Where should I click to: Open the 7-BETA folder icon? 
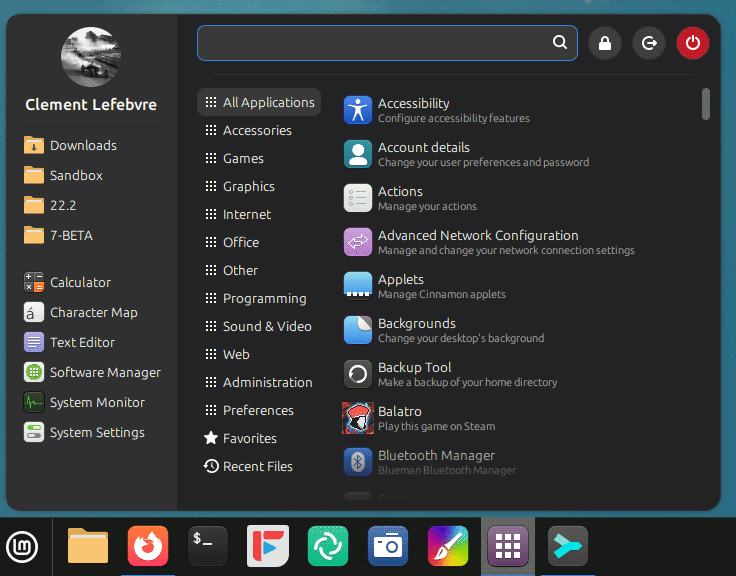pyautogui.click(x=34, y=235)
